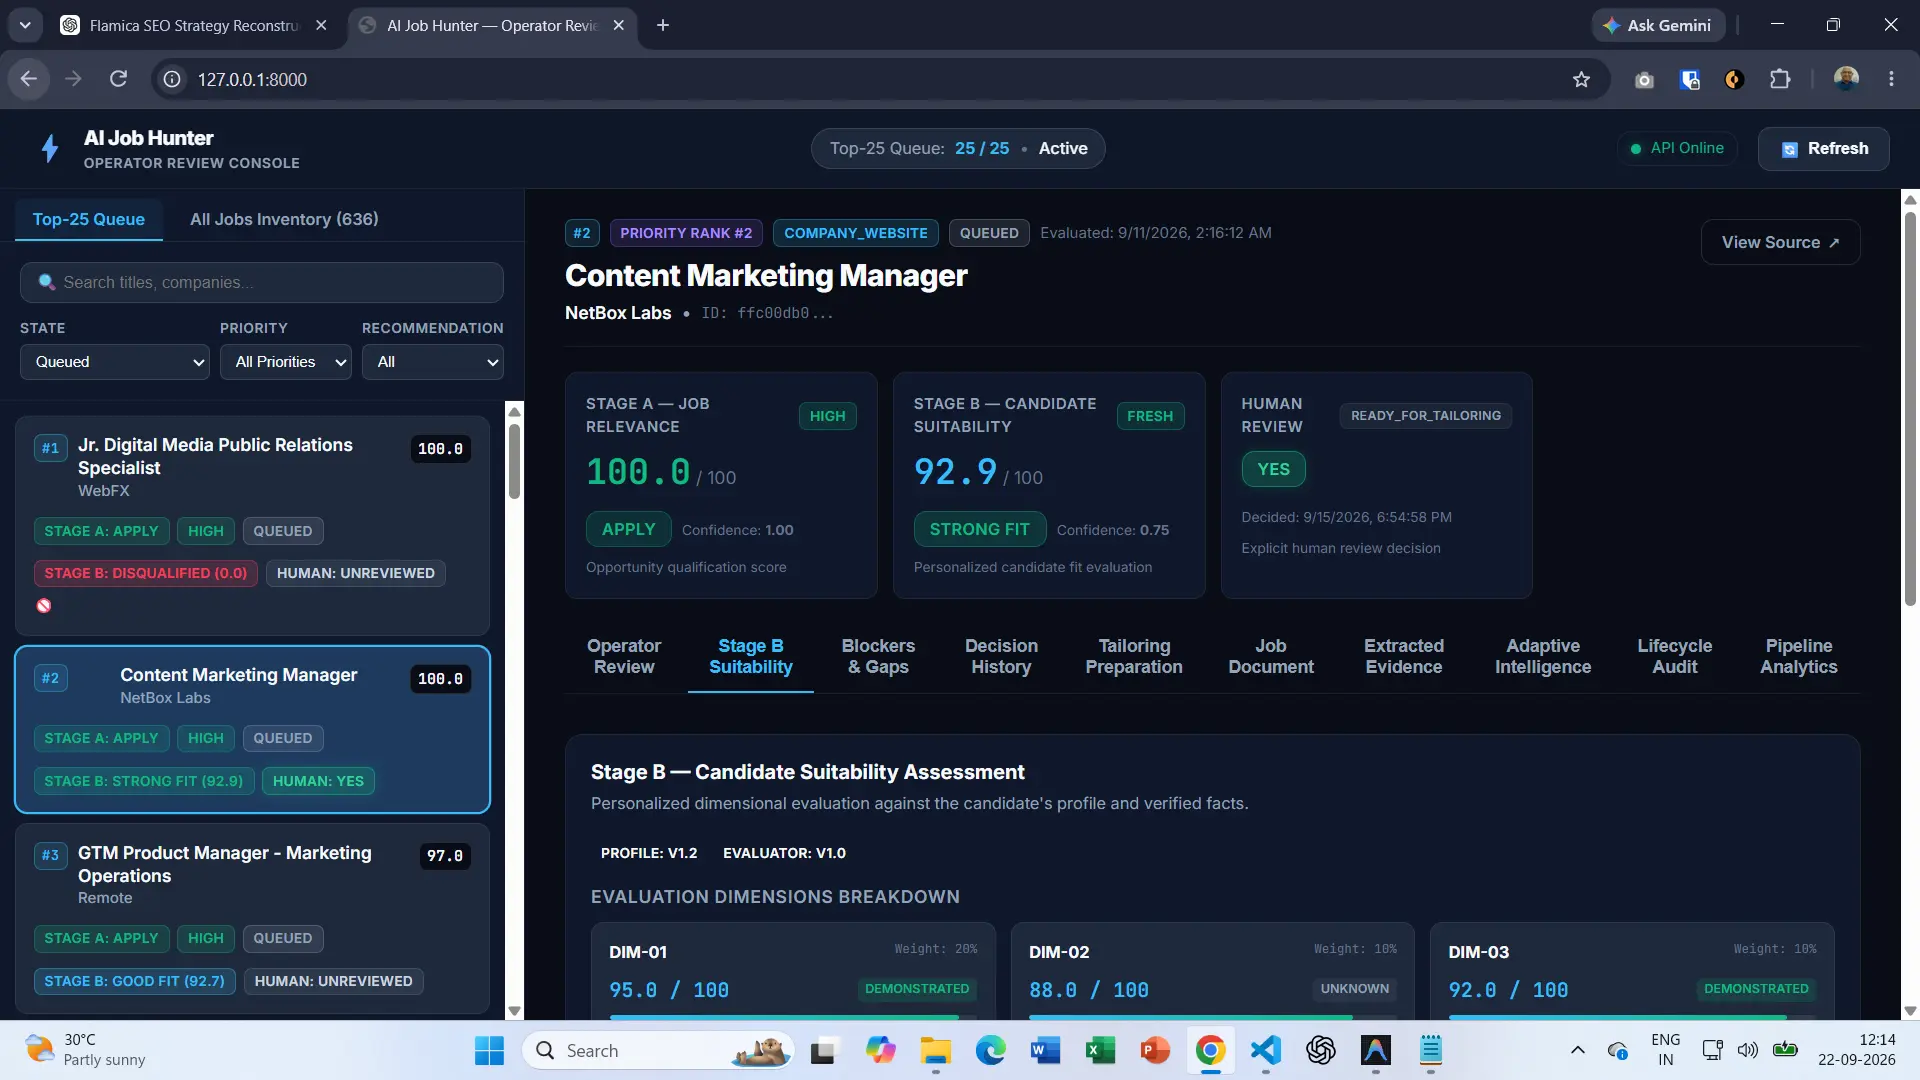1920x1080 pixels.
Task: Click the APPLY recommendation badge in Stage A
Action: [628, 529]
